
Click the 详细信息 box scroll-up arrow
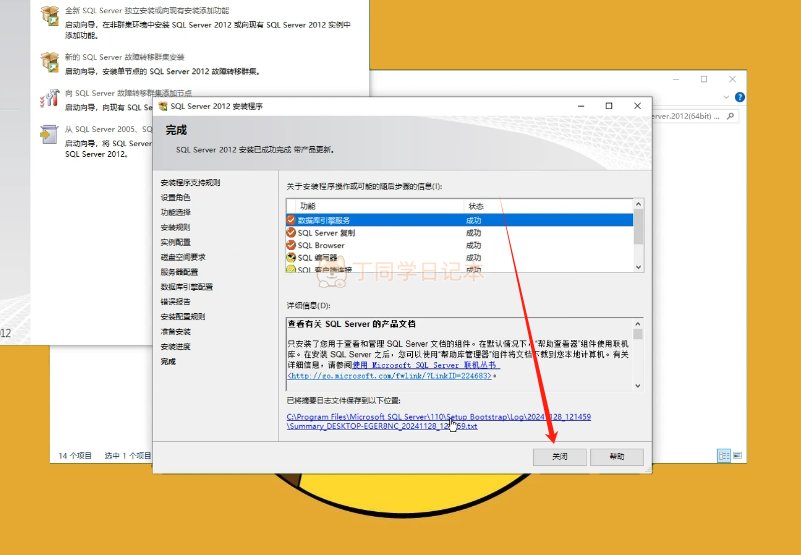pyautogui.click(x=638, y=323)
